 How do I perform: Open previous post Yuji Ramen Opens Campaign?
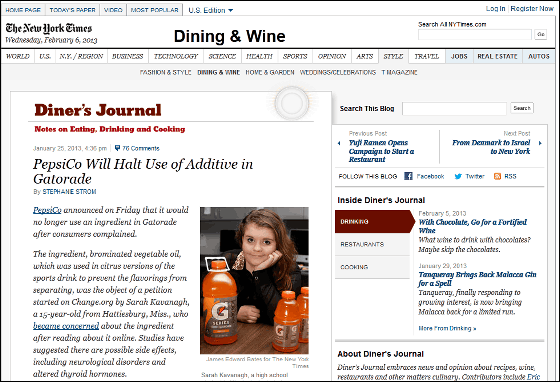tap(381, 151)
